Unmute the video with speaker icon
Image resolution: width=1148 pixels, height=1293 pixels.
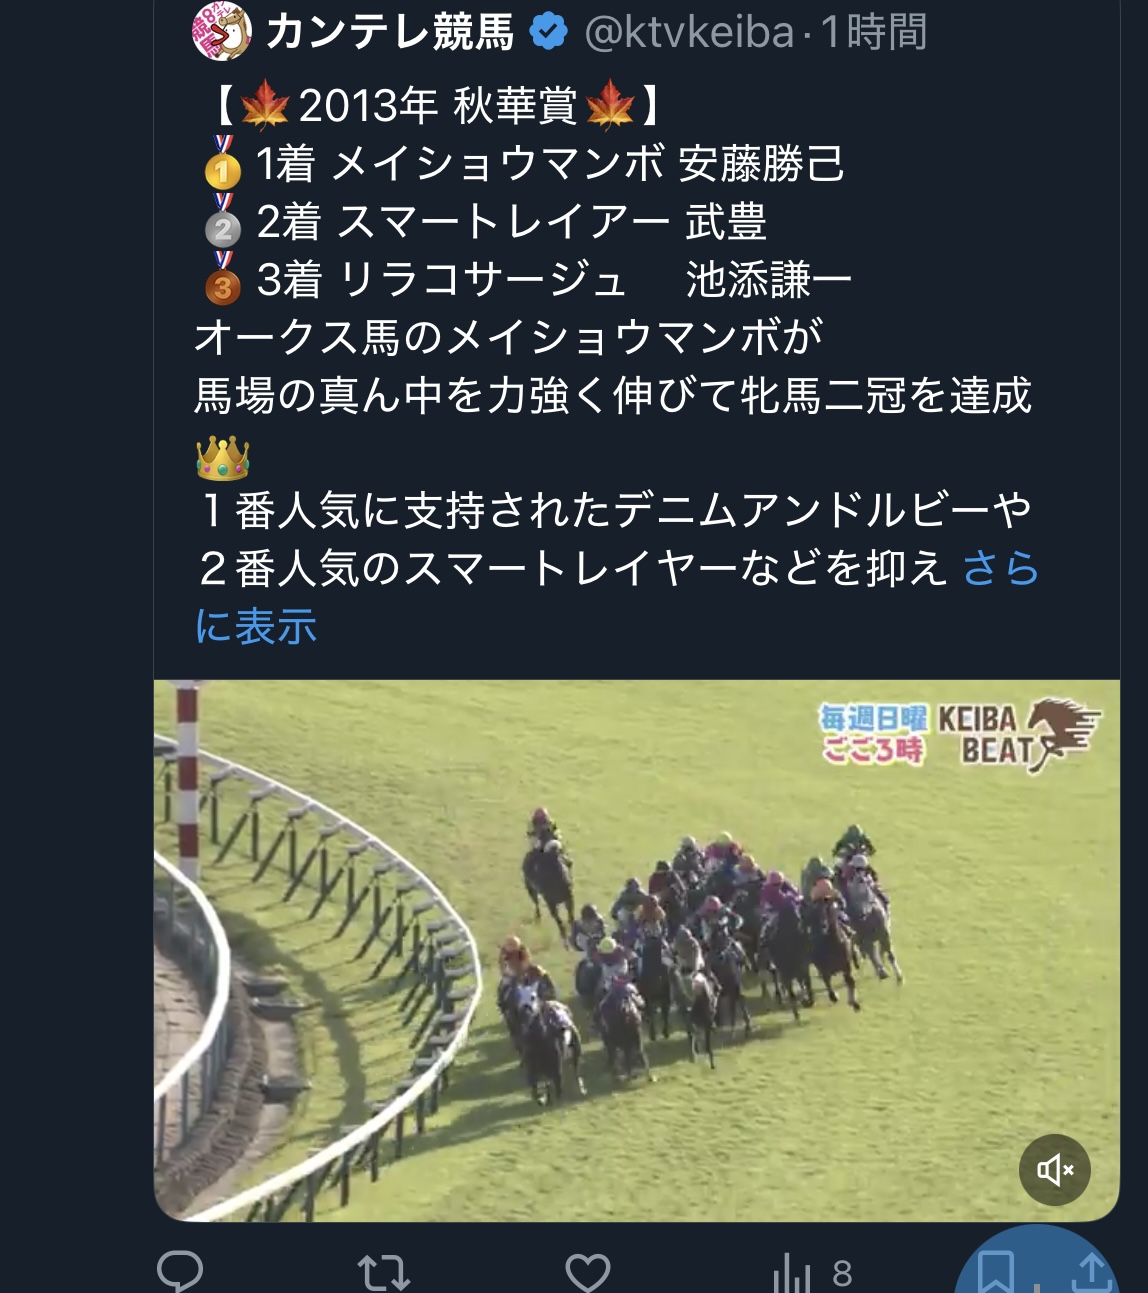1054,1170
